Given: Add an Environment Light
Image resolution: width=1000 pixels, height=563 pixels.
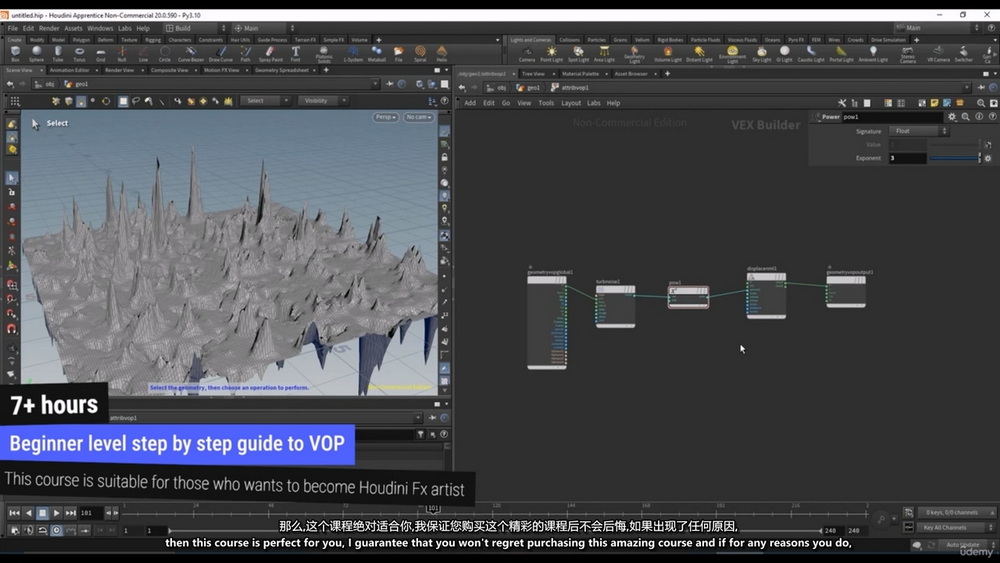Looking at the screenshot, I should pos(732,55).
